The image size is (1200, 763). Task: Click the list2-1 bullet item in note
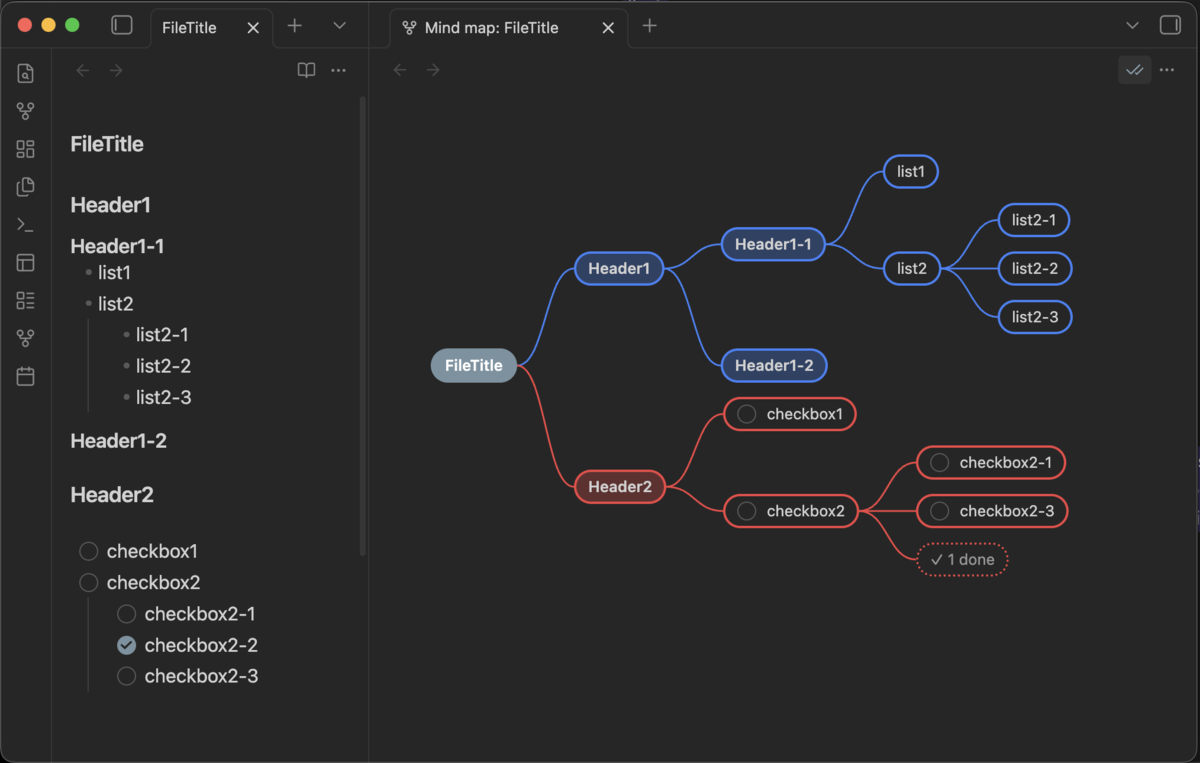163,335
